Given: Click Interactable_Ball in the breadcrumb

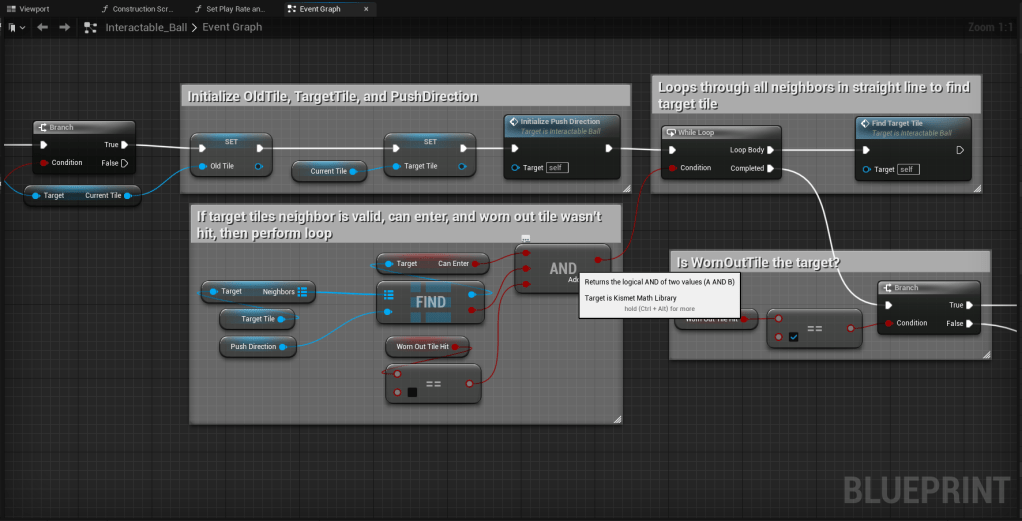Looking at the screenshot, I should tap(146, 27).
